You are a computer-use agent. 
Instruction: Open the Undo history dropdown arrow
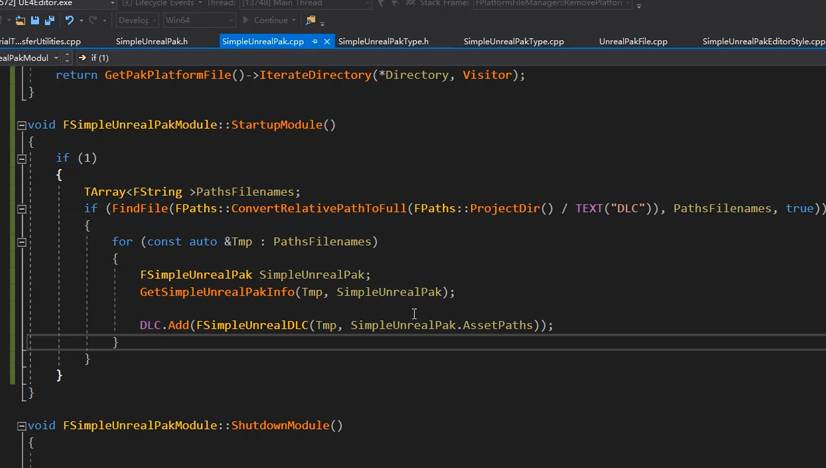[81, 21]
